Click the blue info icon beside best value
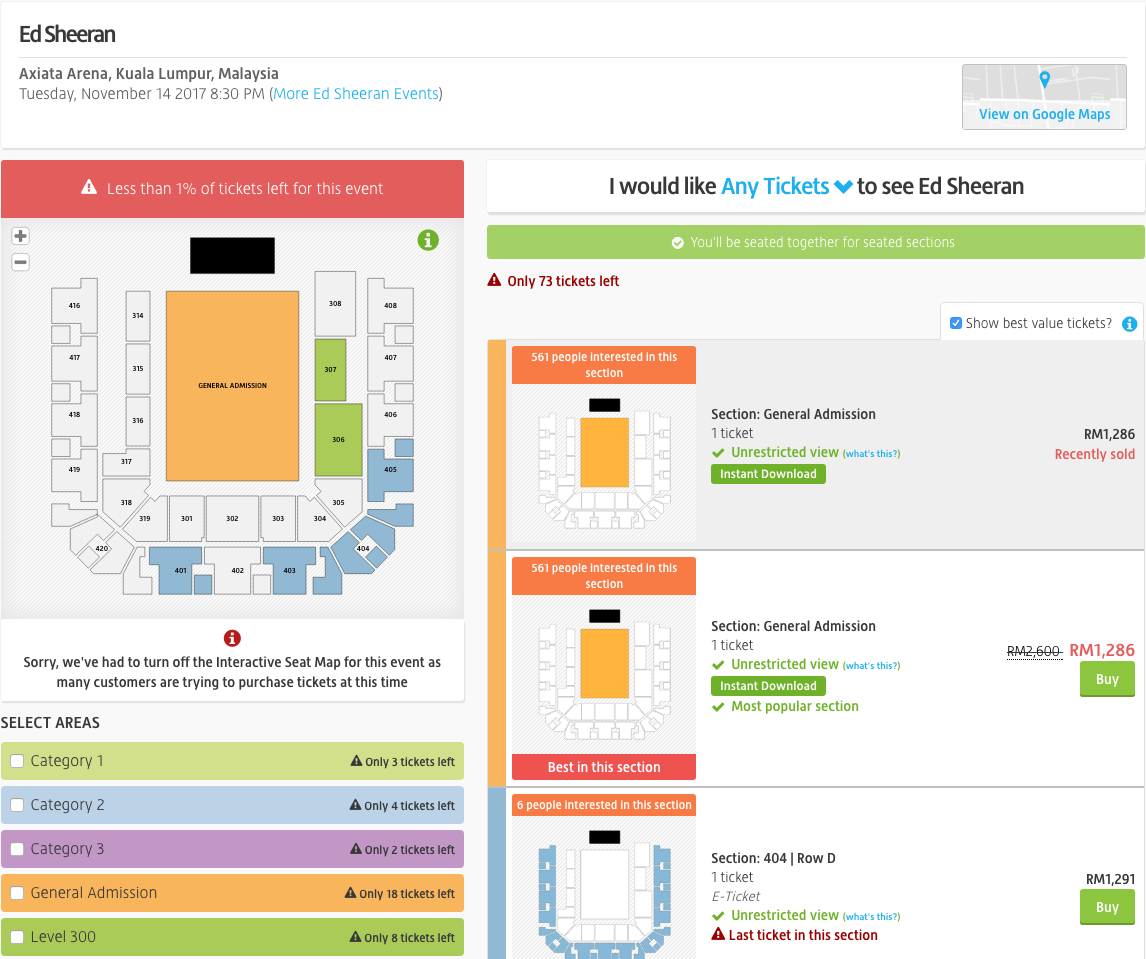 1129,324
